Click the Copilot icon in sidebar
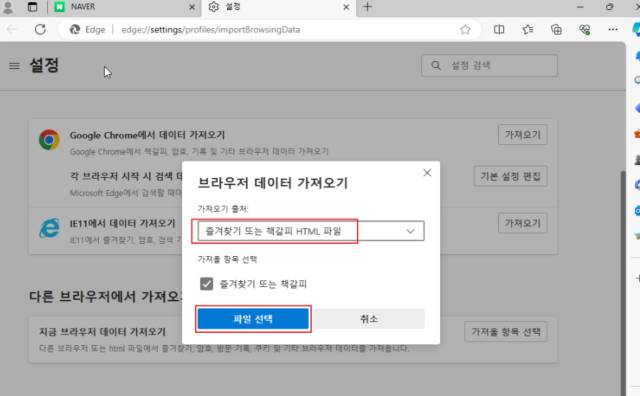Viewport: 640px width, 396px height. 636,29
